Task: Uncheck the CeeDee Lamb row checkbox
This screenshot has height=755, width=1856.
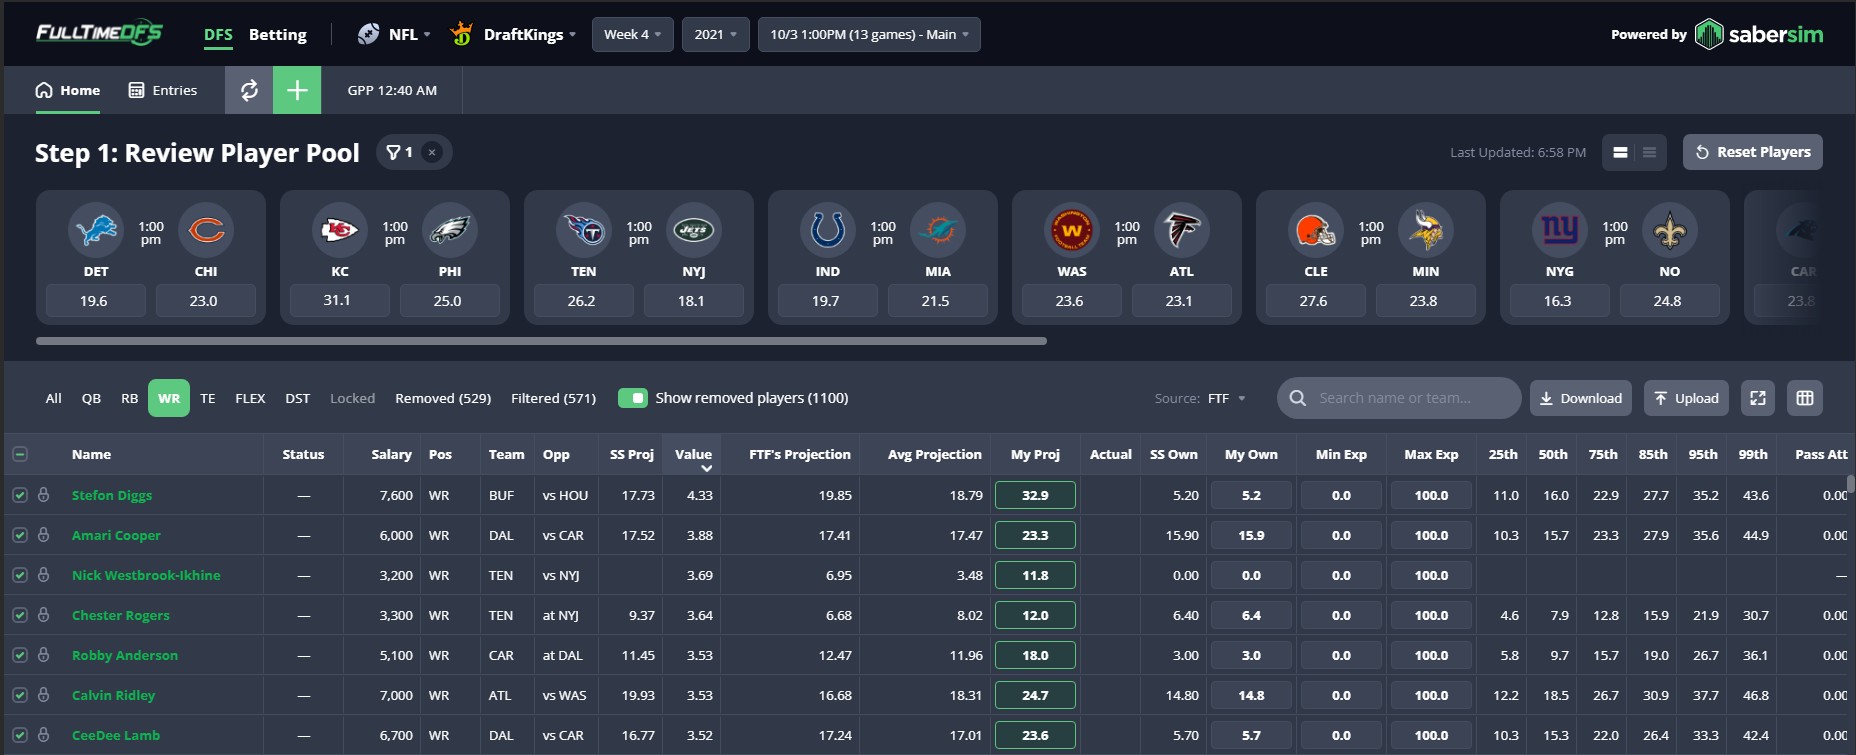Action: pos(19,735)
